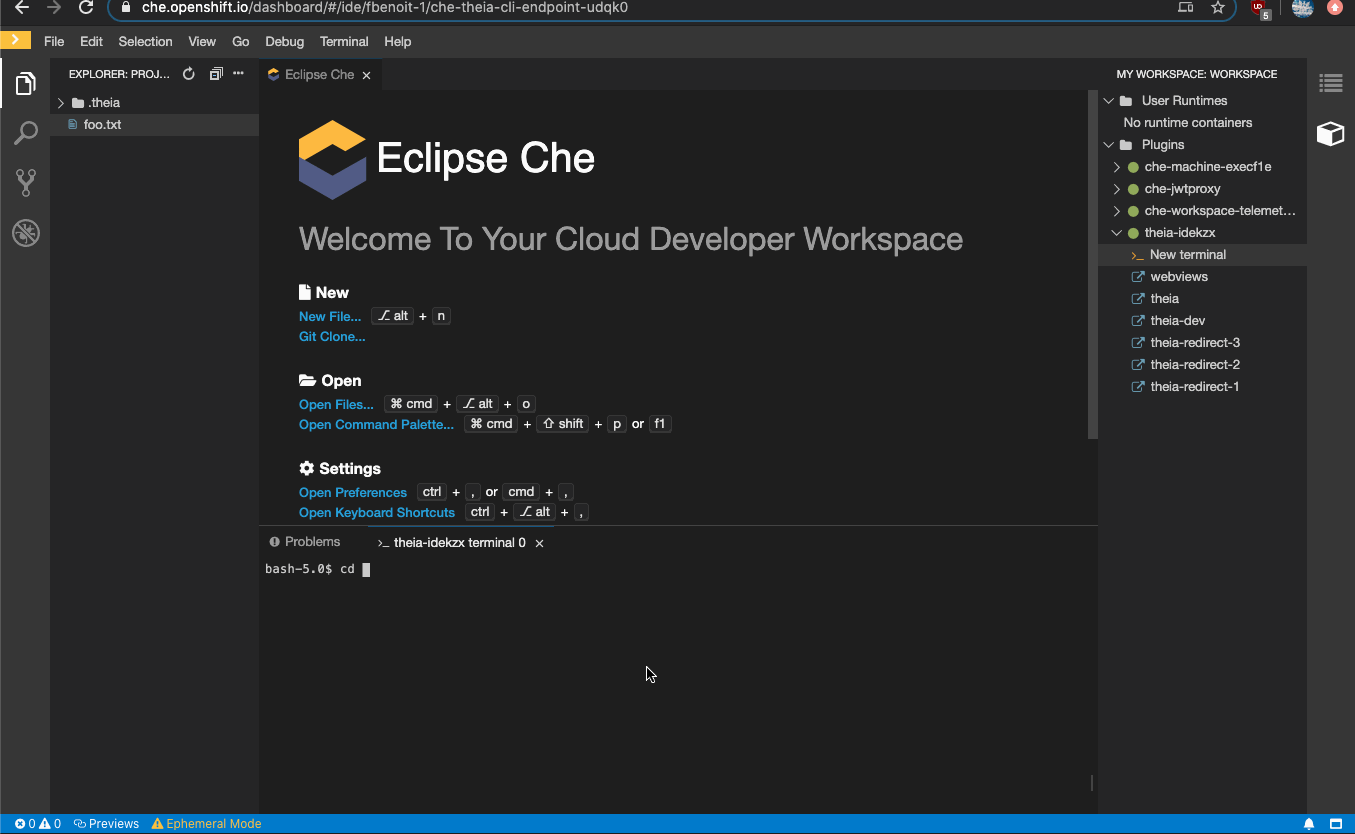The width and height of the screenshot is (1355, 834).
Task: Click the New File... link
Action: [x=330, y=316]
